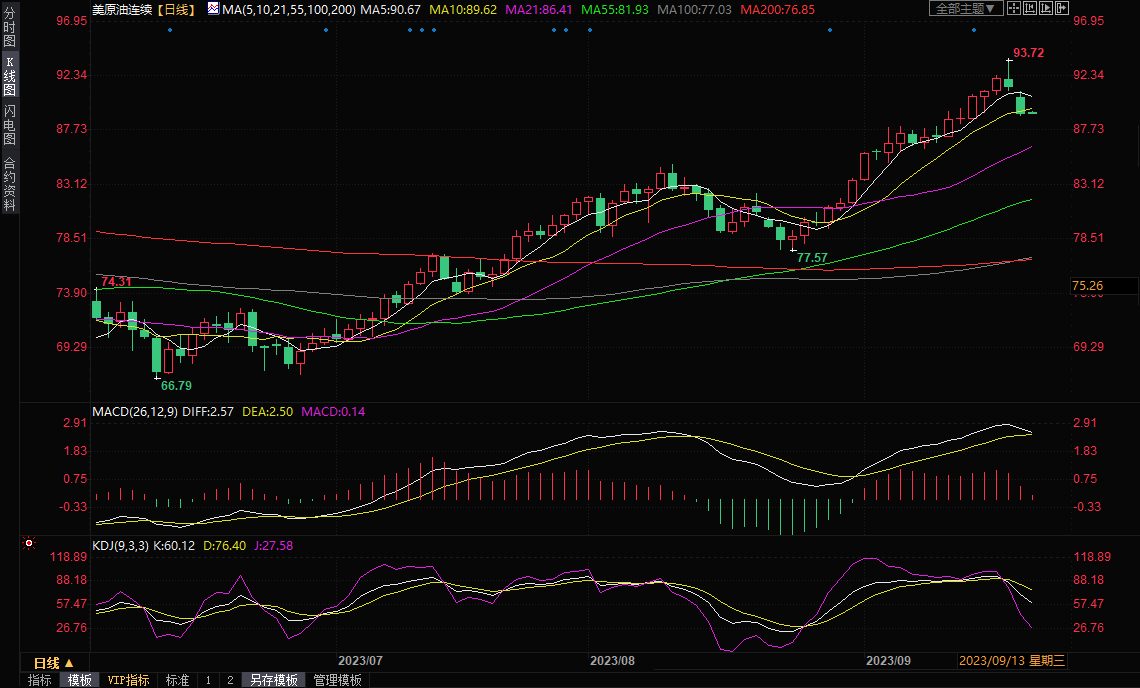Screen dimensions: 1140x688
Task: Click the red KDJ indicator marker icon
Action: click(x=29, y=545)
